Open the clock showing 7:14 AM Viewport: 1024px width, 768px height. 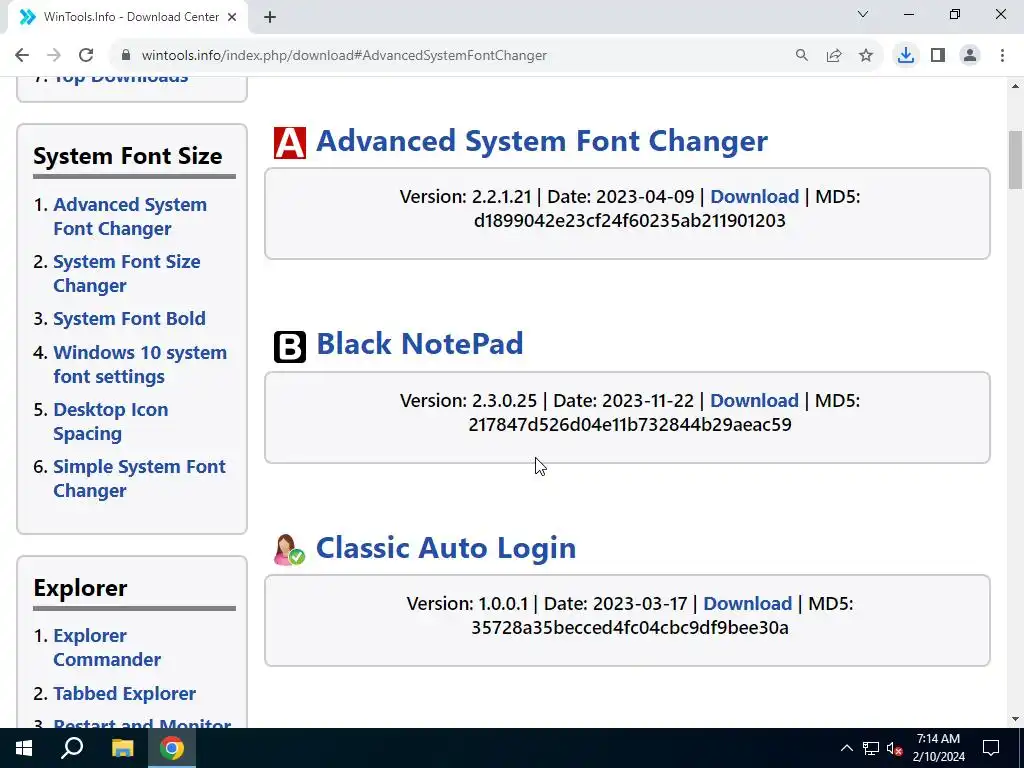tap(938, 748)
